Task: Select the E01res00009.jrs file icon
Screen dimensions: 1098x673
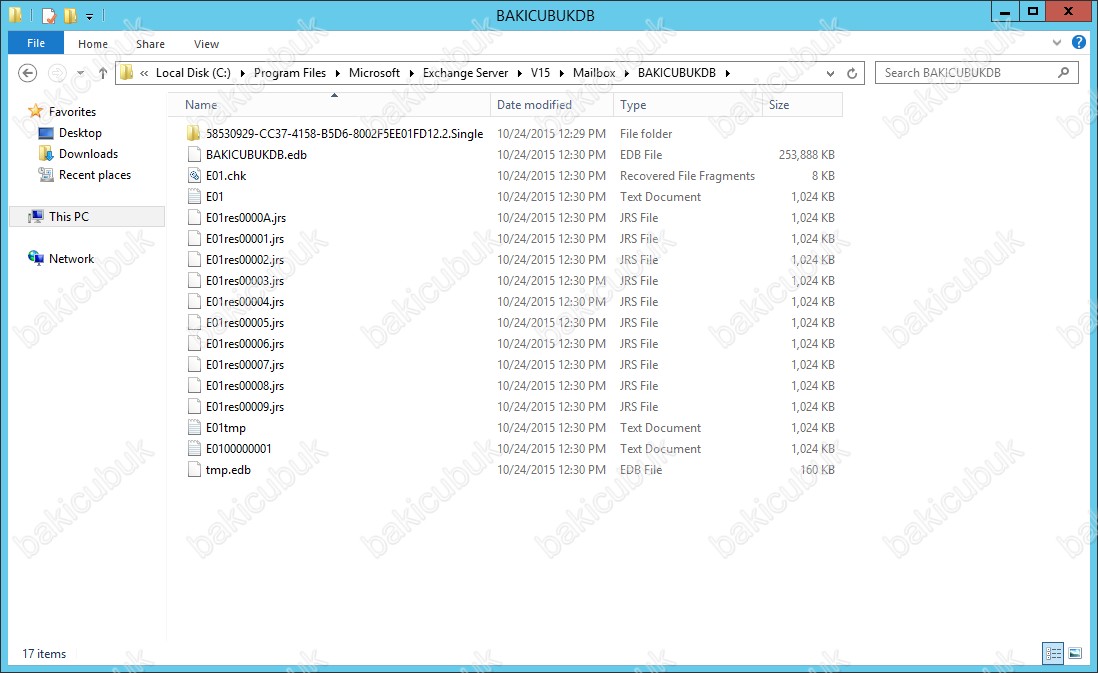Action: coord(194,406)
